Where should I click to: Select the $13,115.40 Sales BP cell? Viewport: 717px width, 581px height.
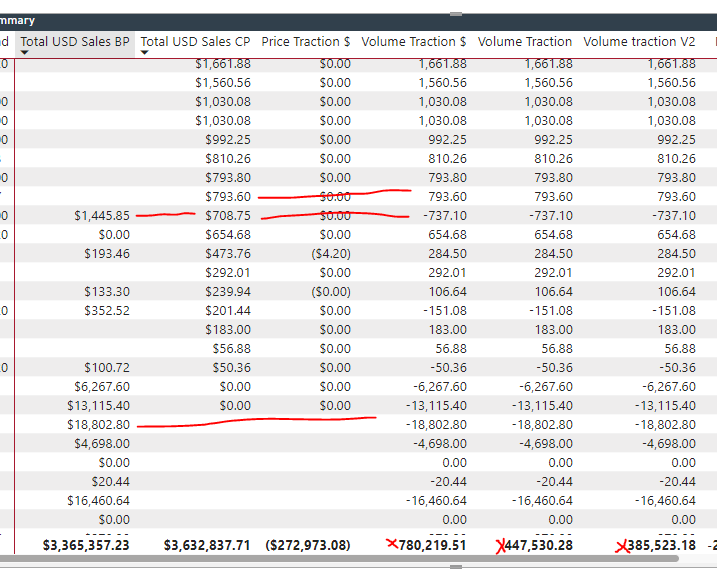(x=98, y=406)
